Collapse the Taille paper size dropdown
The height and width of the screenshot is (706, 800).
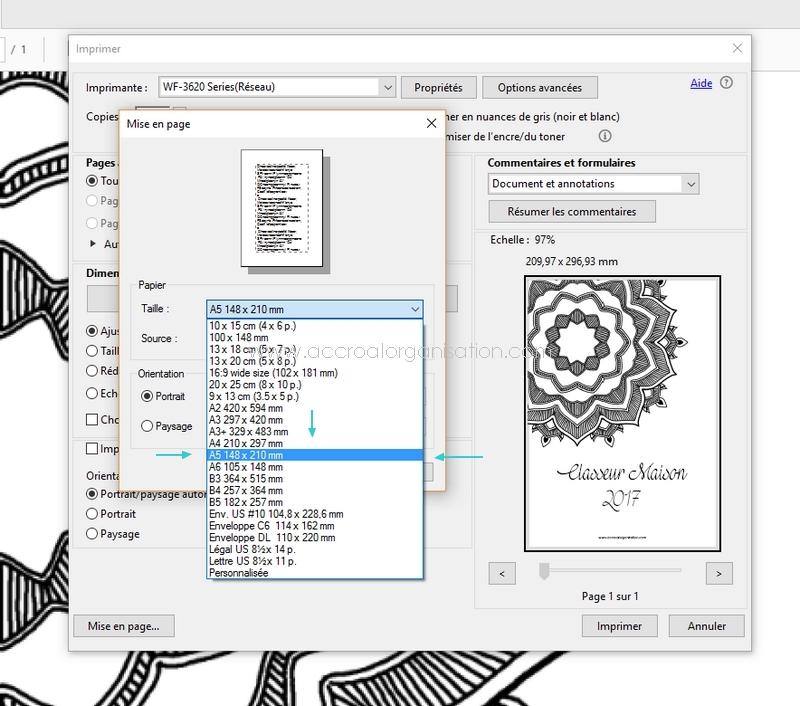(x=415, y=310)
